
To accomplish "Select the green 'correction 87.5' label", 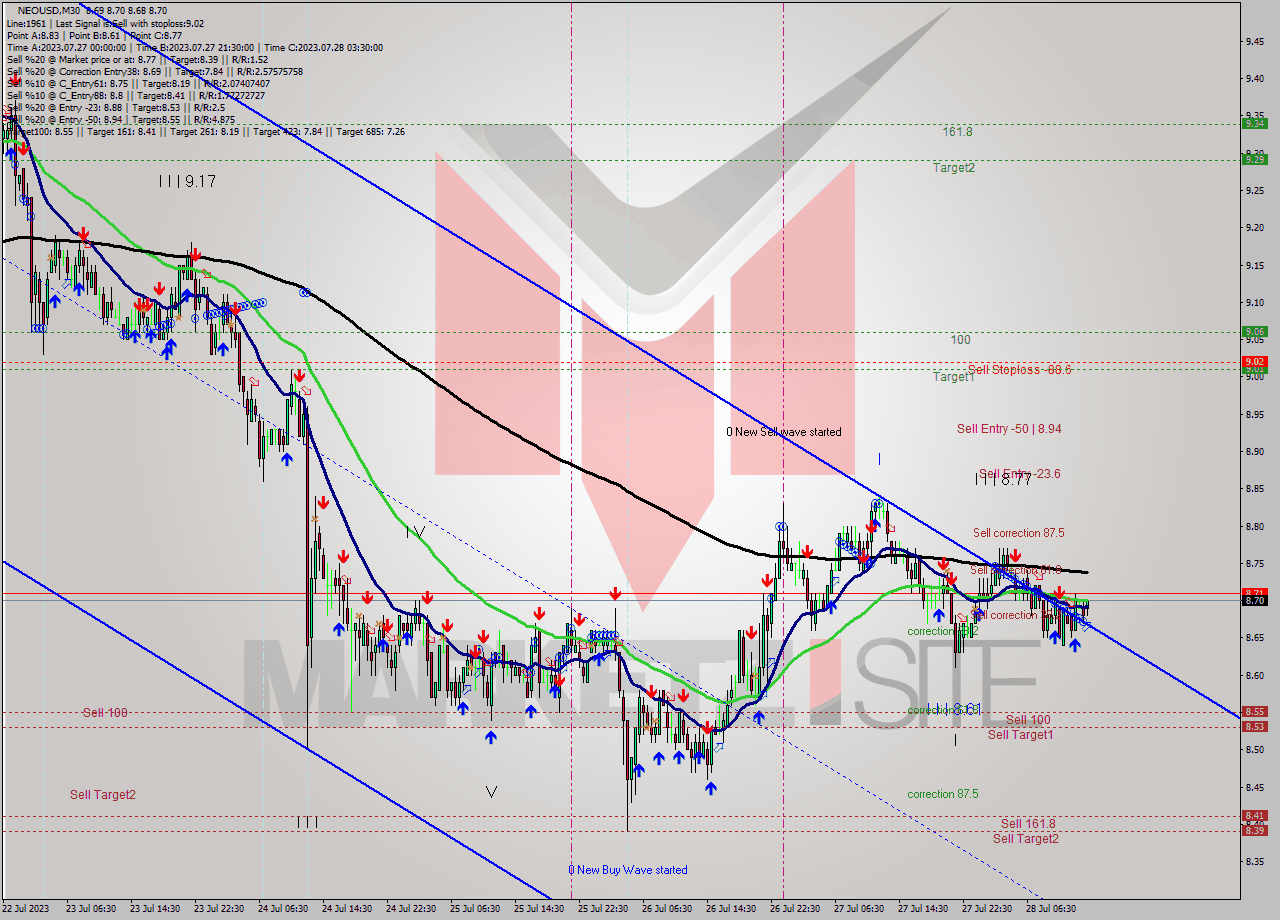I will pyautogui.click(x=943, y=794).
